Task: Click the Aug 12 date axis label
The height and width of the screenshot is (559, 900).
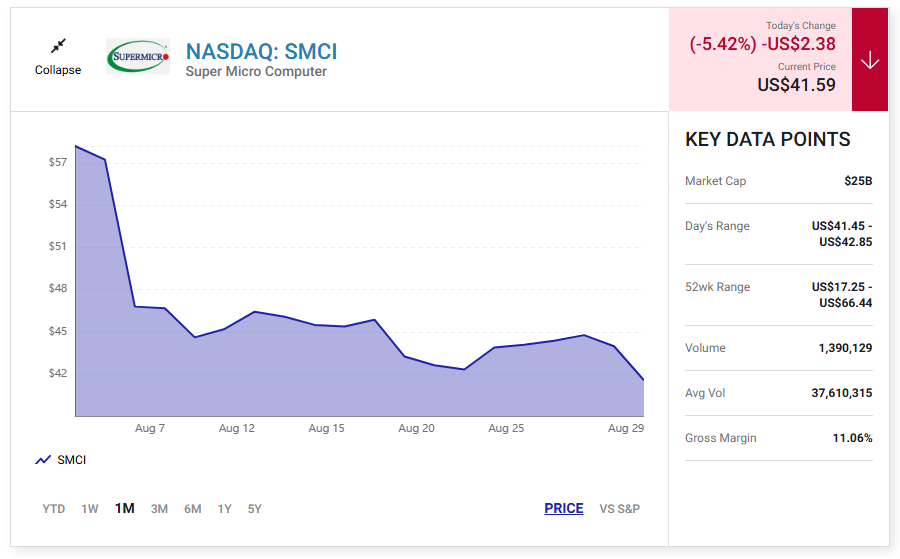Action: (236, 428)
